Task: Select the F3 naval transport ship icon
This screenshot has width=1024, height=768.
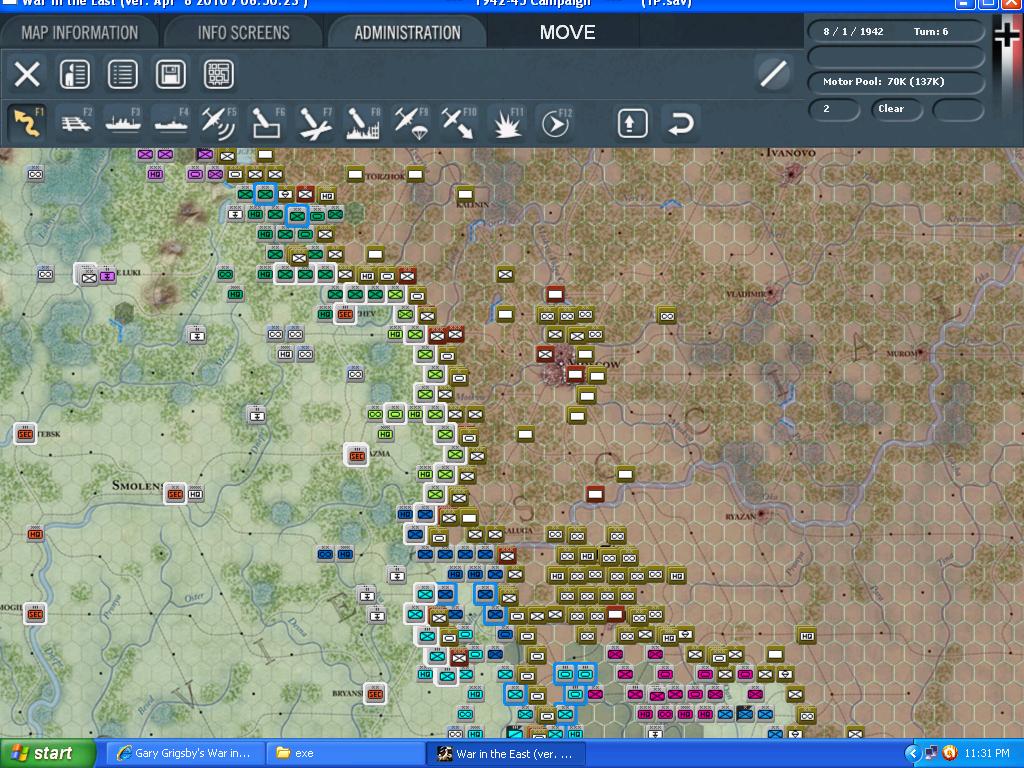Action: [x=123, y=122]
